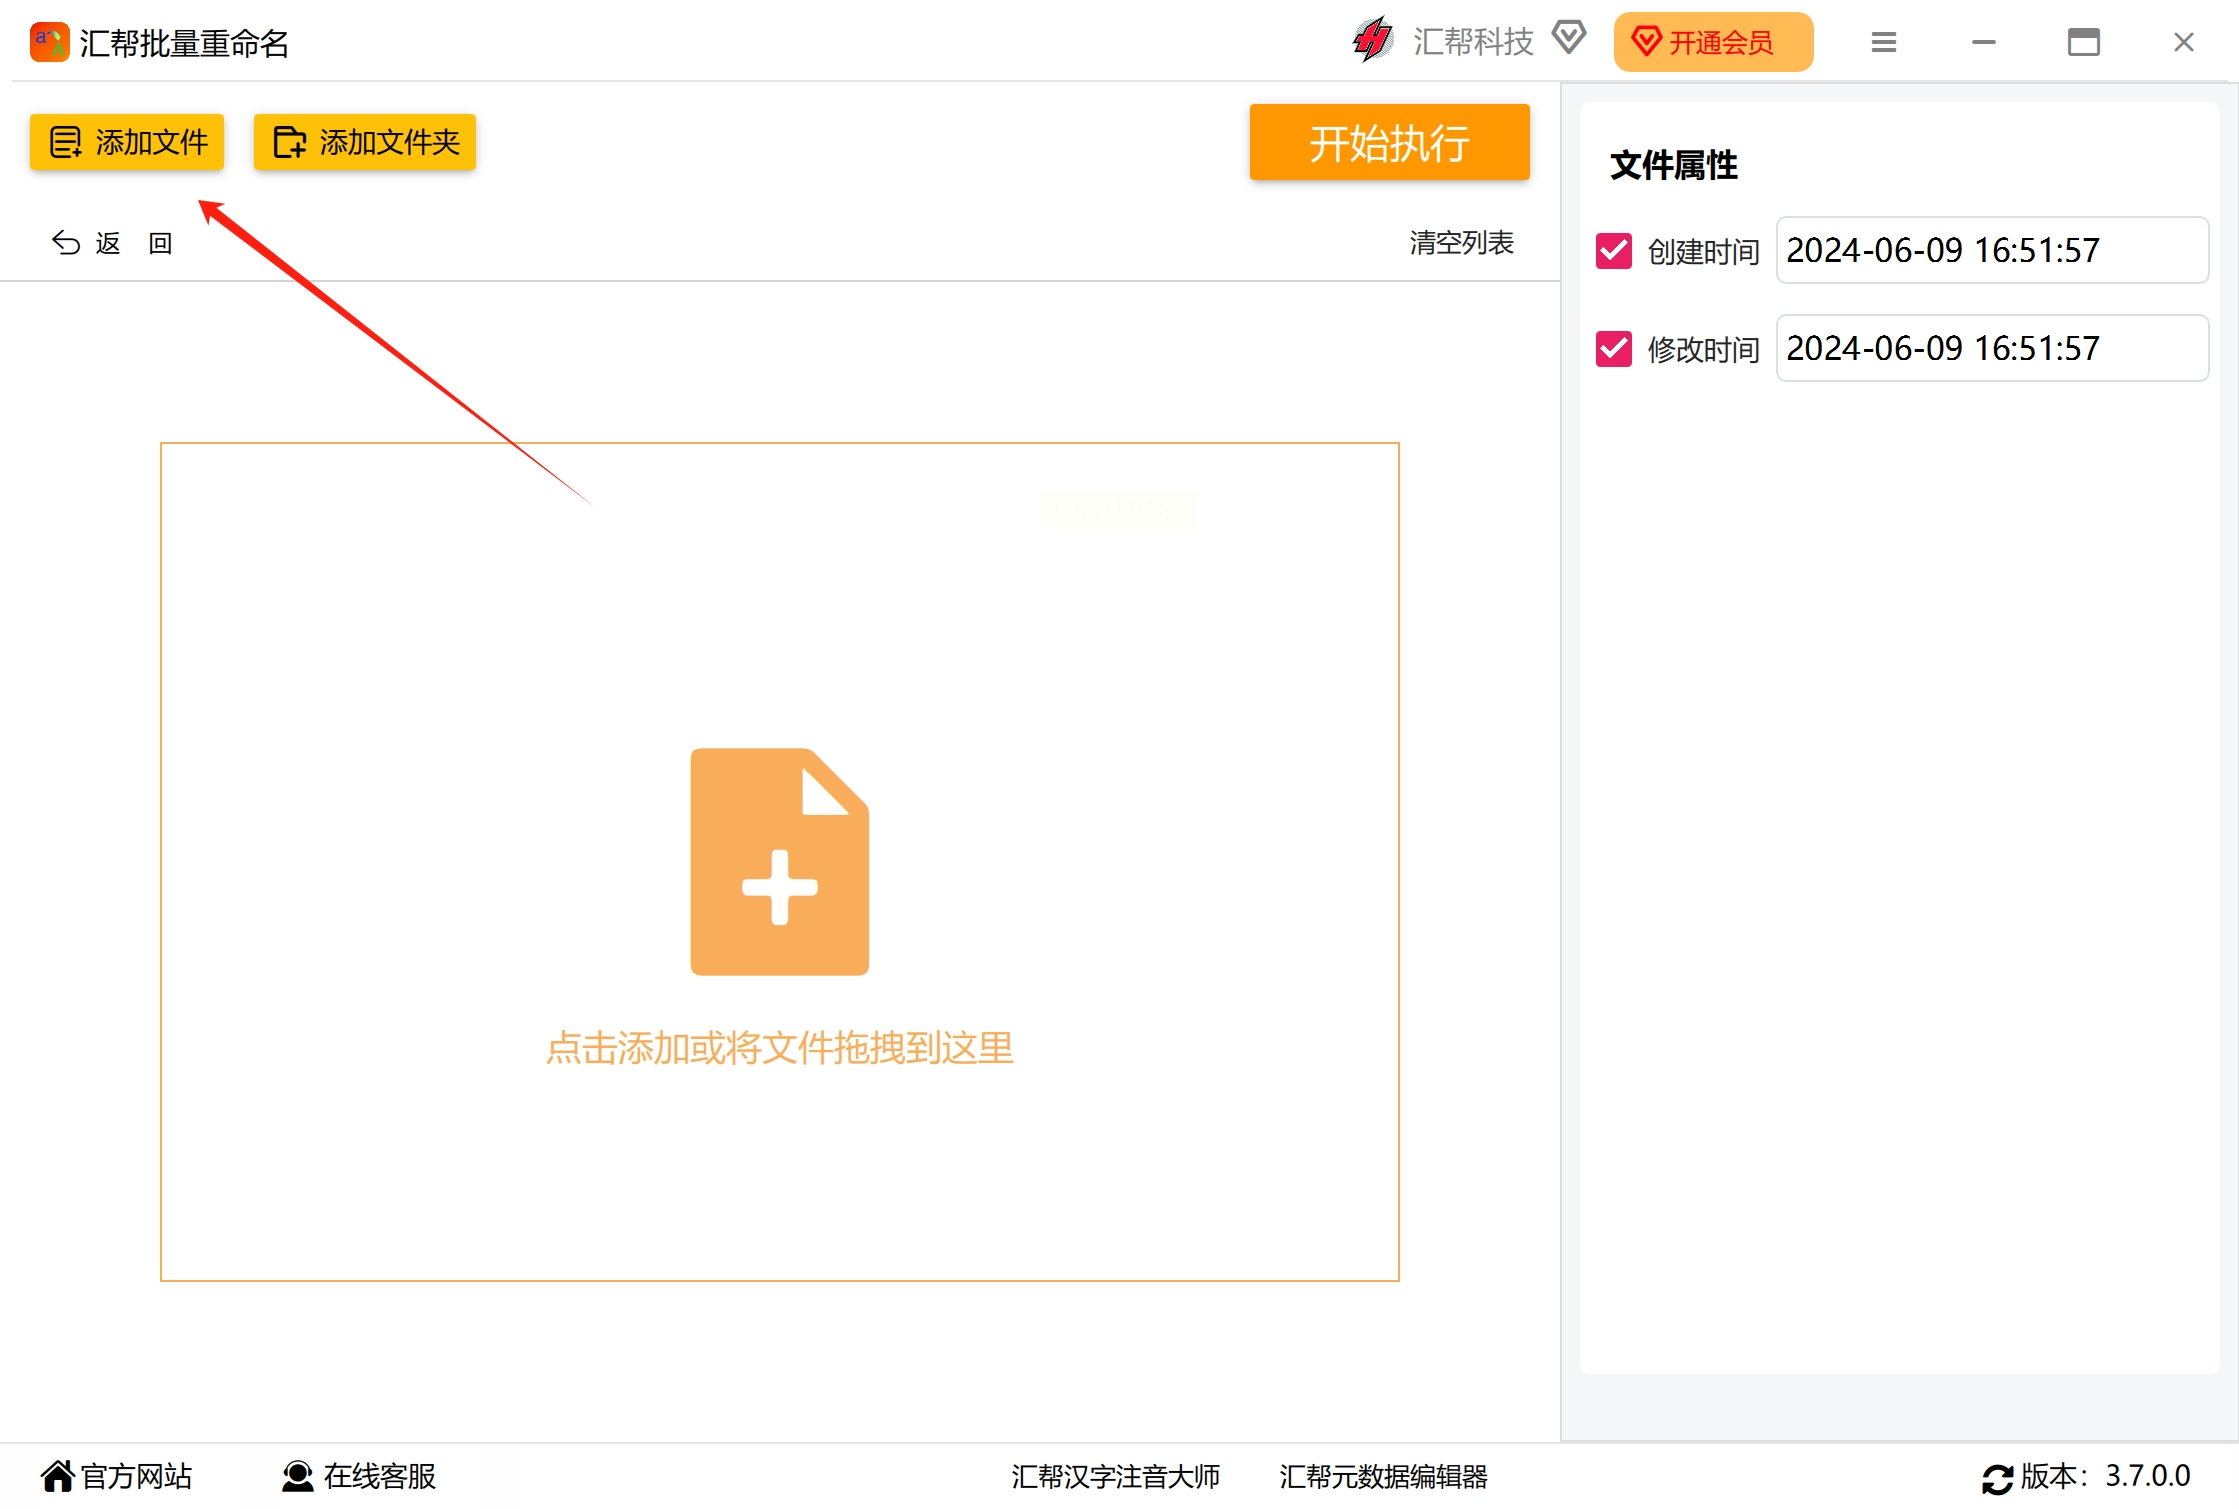Click the 创建时间 date input field
2239x1509 pixels.
(x=1991, y=250)
